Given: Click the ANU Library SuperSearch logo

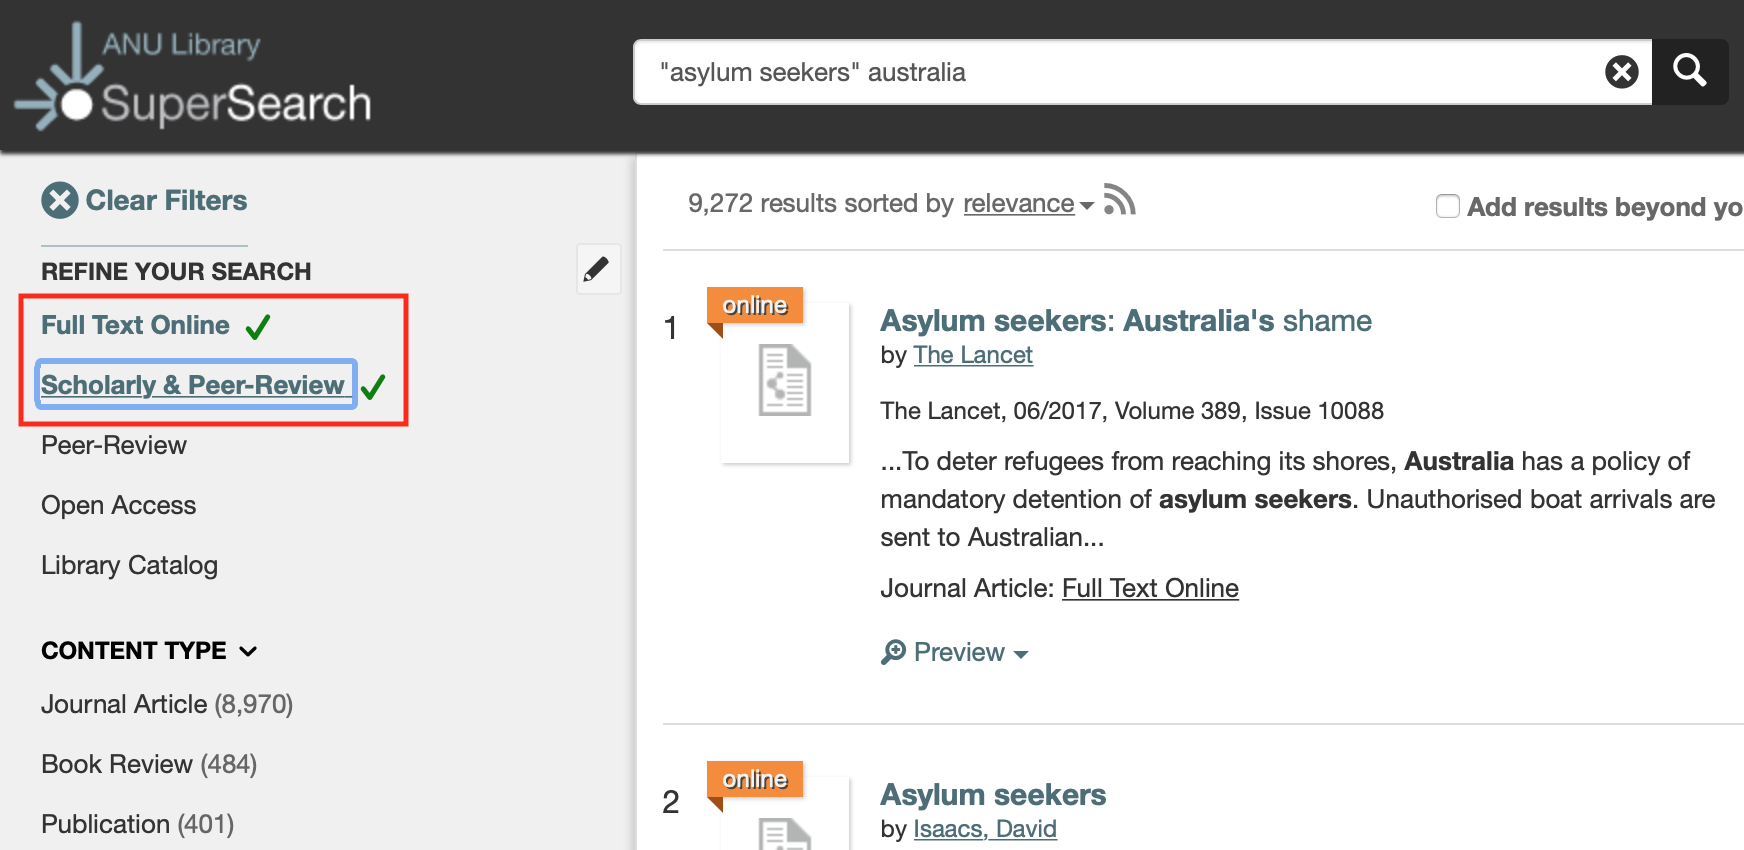Looking at the screenshot, I should point(193,77).
